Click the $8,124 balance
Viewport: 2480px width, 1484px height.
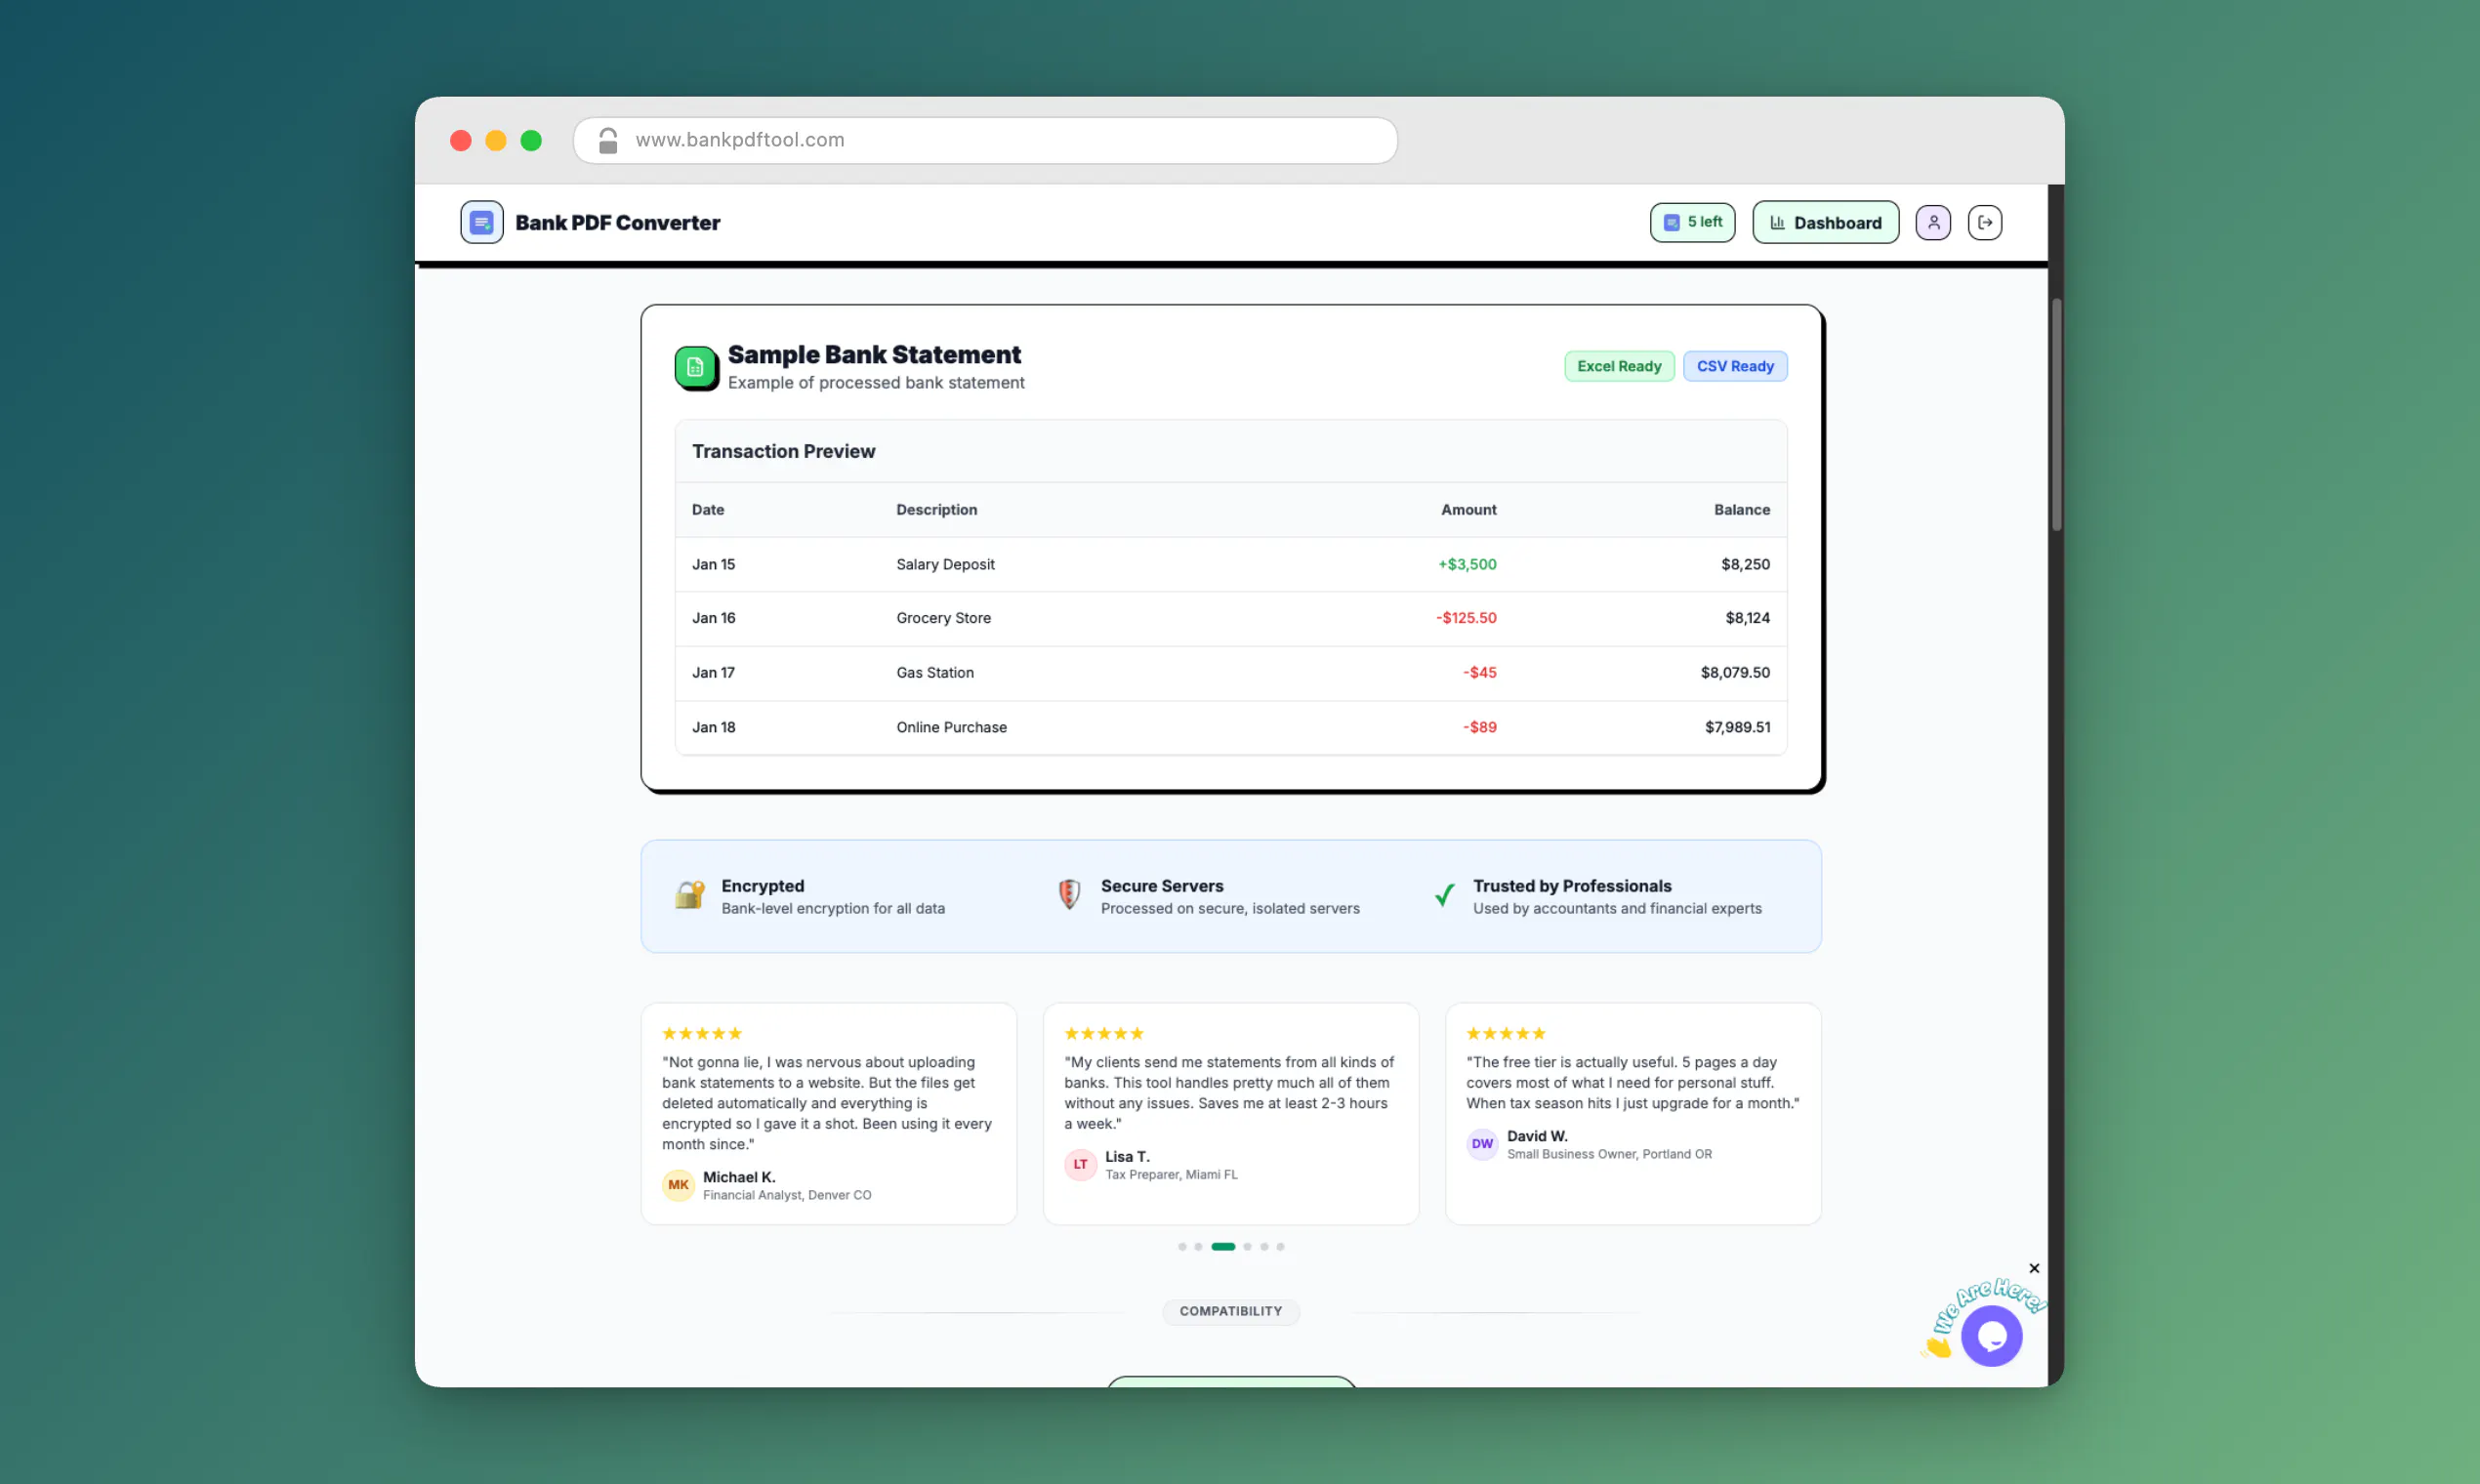(x=1747, y=618)
